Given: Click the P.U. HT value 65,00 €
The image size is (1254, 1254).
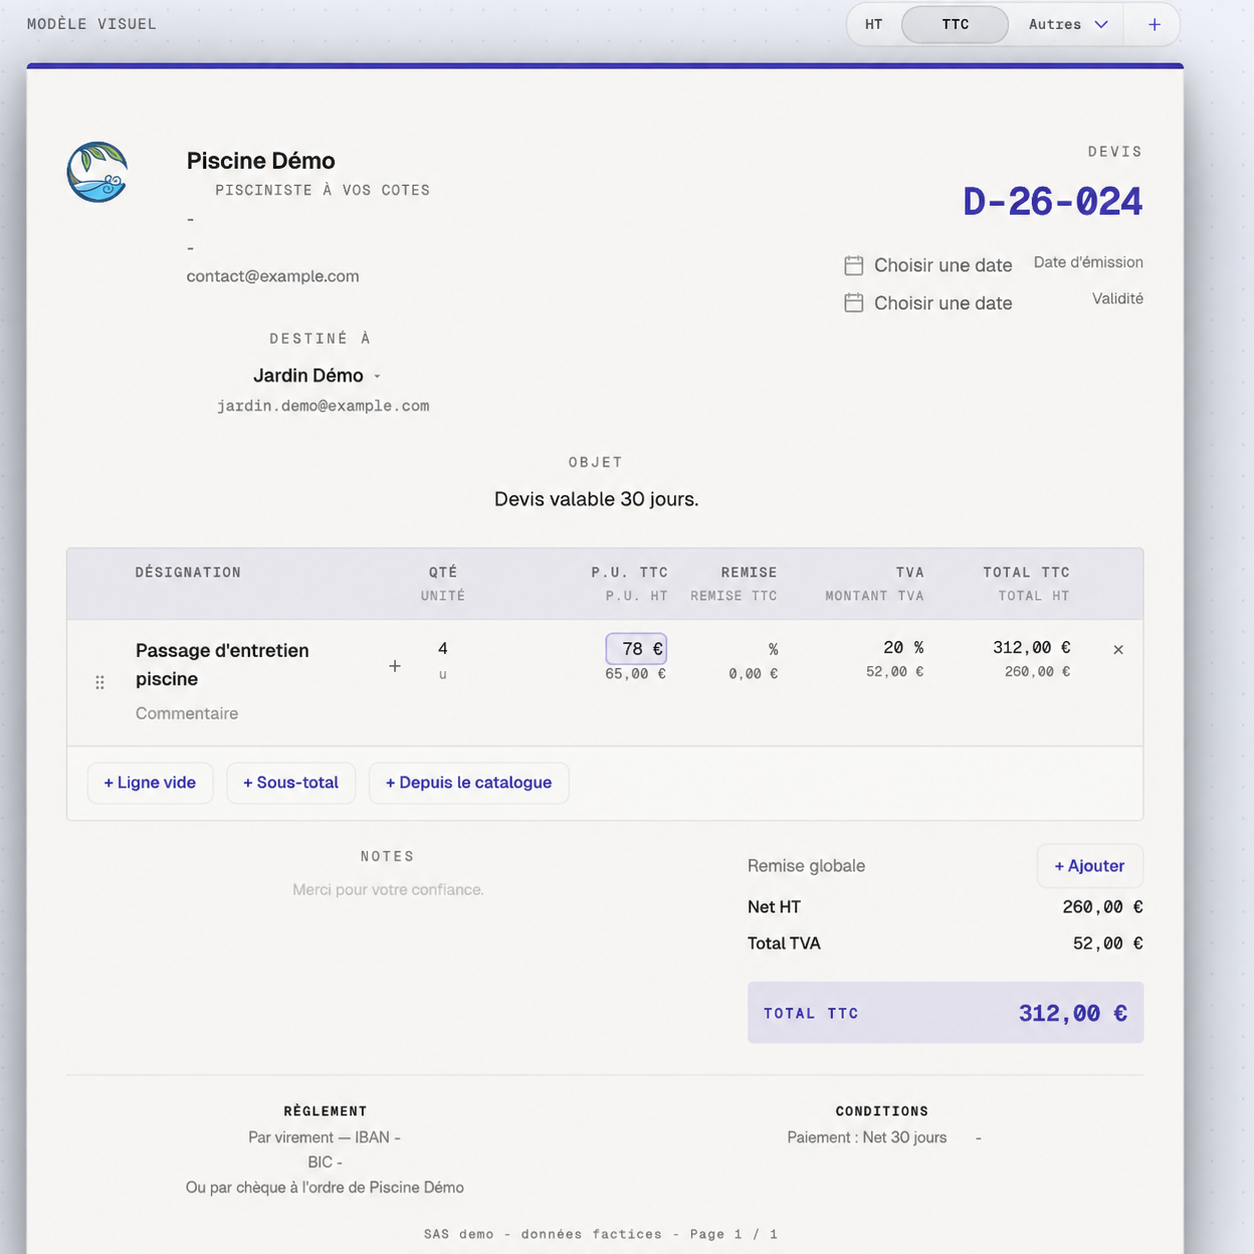Looking at the screenshot, I should click(x=635, y=674).
